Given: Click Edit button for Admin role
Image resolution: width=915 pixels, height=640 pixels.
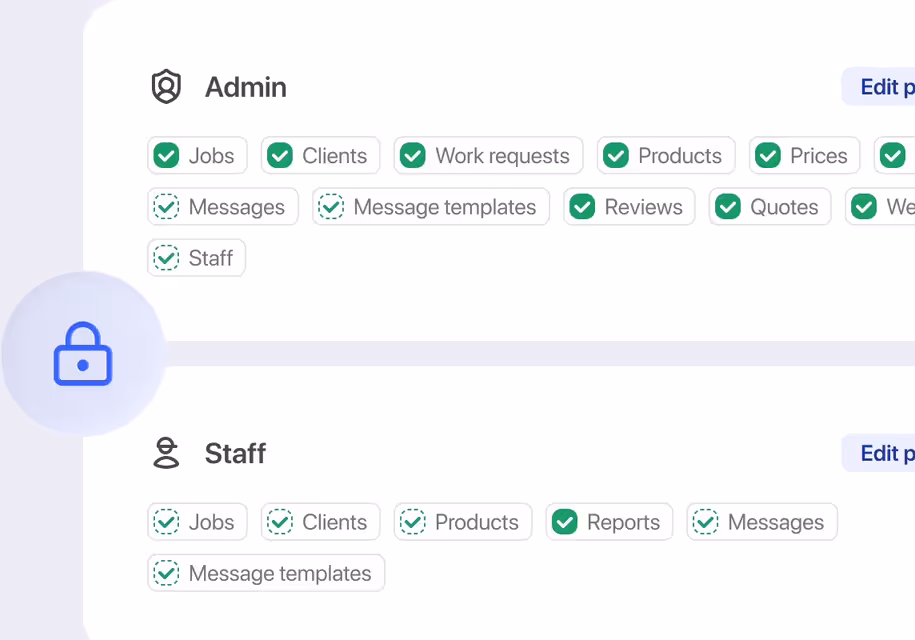Looking at the screenshot, I should point(878,87).
